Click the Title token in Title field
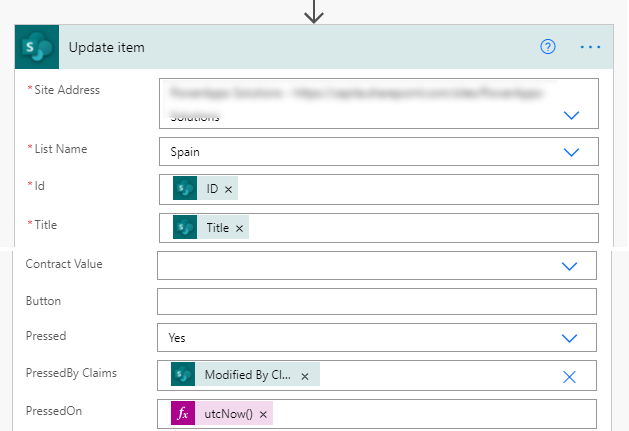Image resolution: width=629 pixels, height=431 pixels. pos(211,227)
